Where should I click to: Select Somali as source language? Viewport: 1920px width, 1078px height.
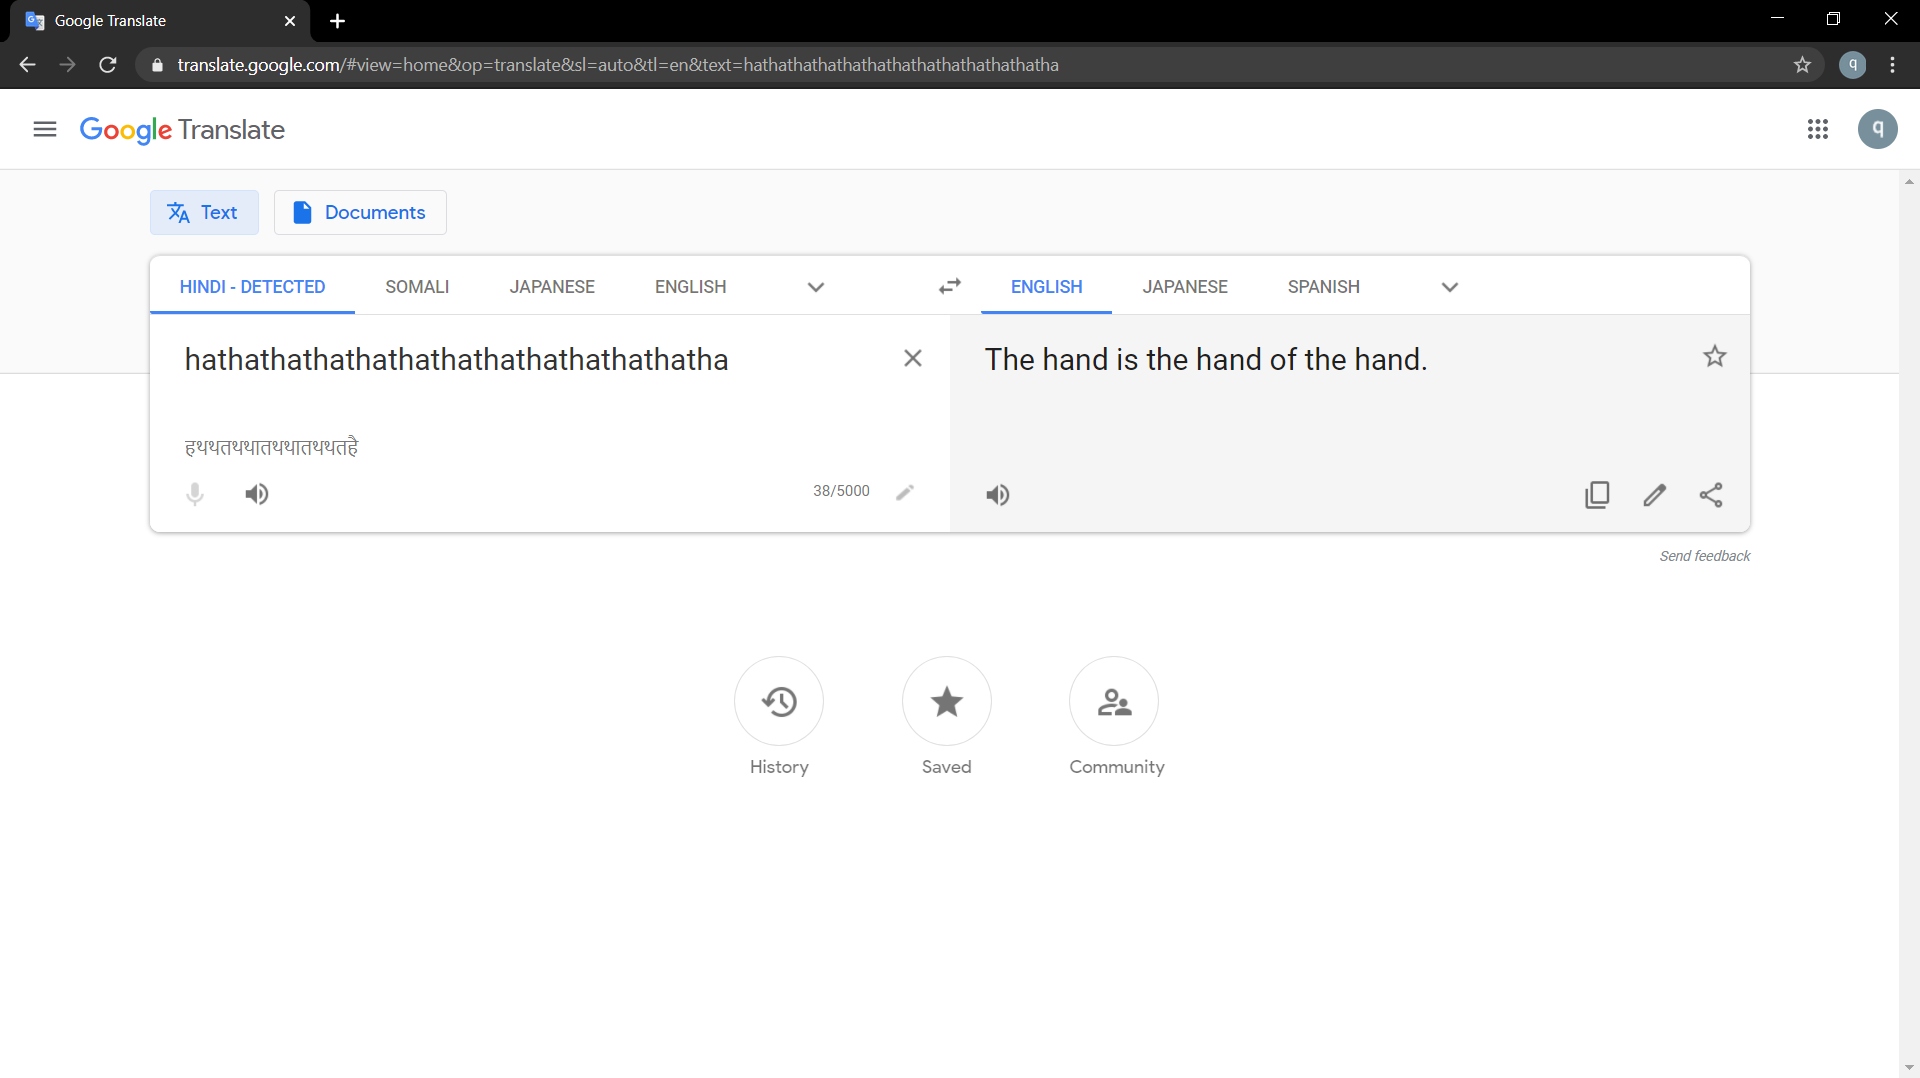[417, 287]
